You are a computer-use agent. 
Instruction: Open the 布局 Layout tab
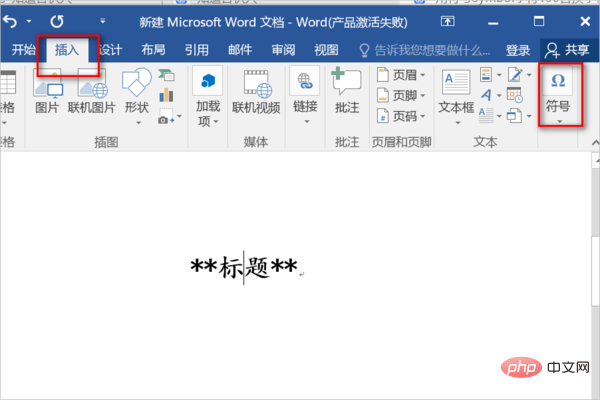pos(154,49)
